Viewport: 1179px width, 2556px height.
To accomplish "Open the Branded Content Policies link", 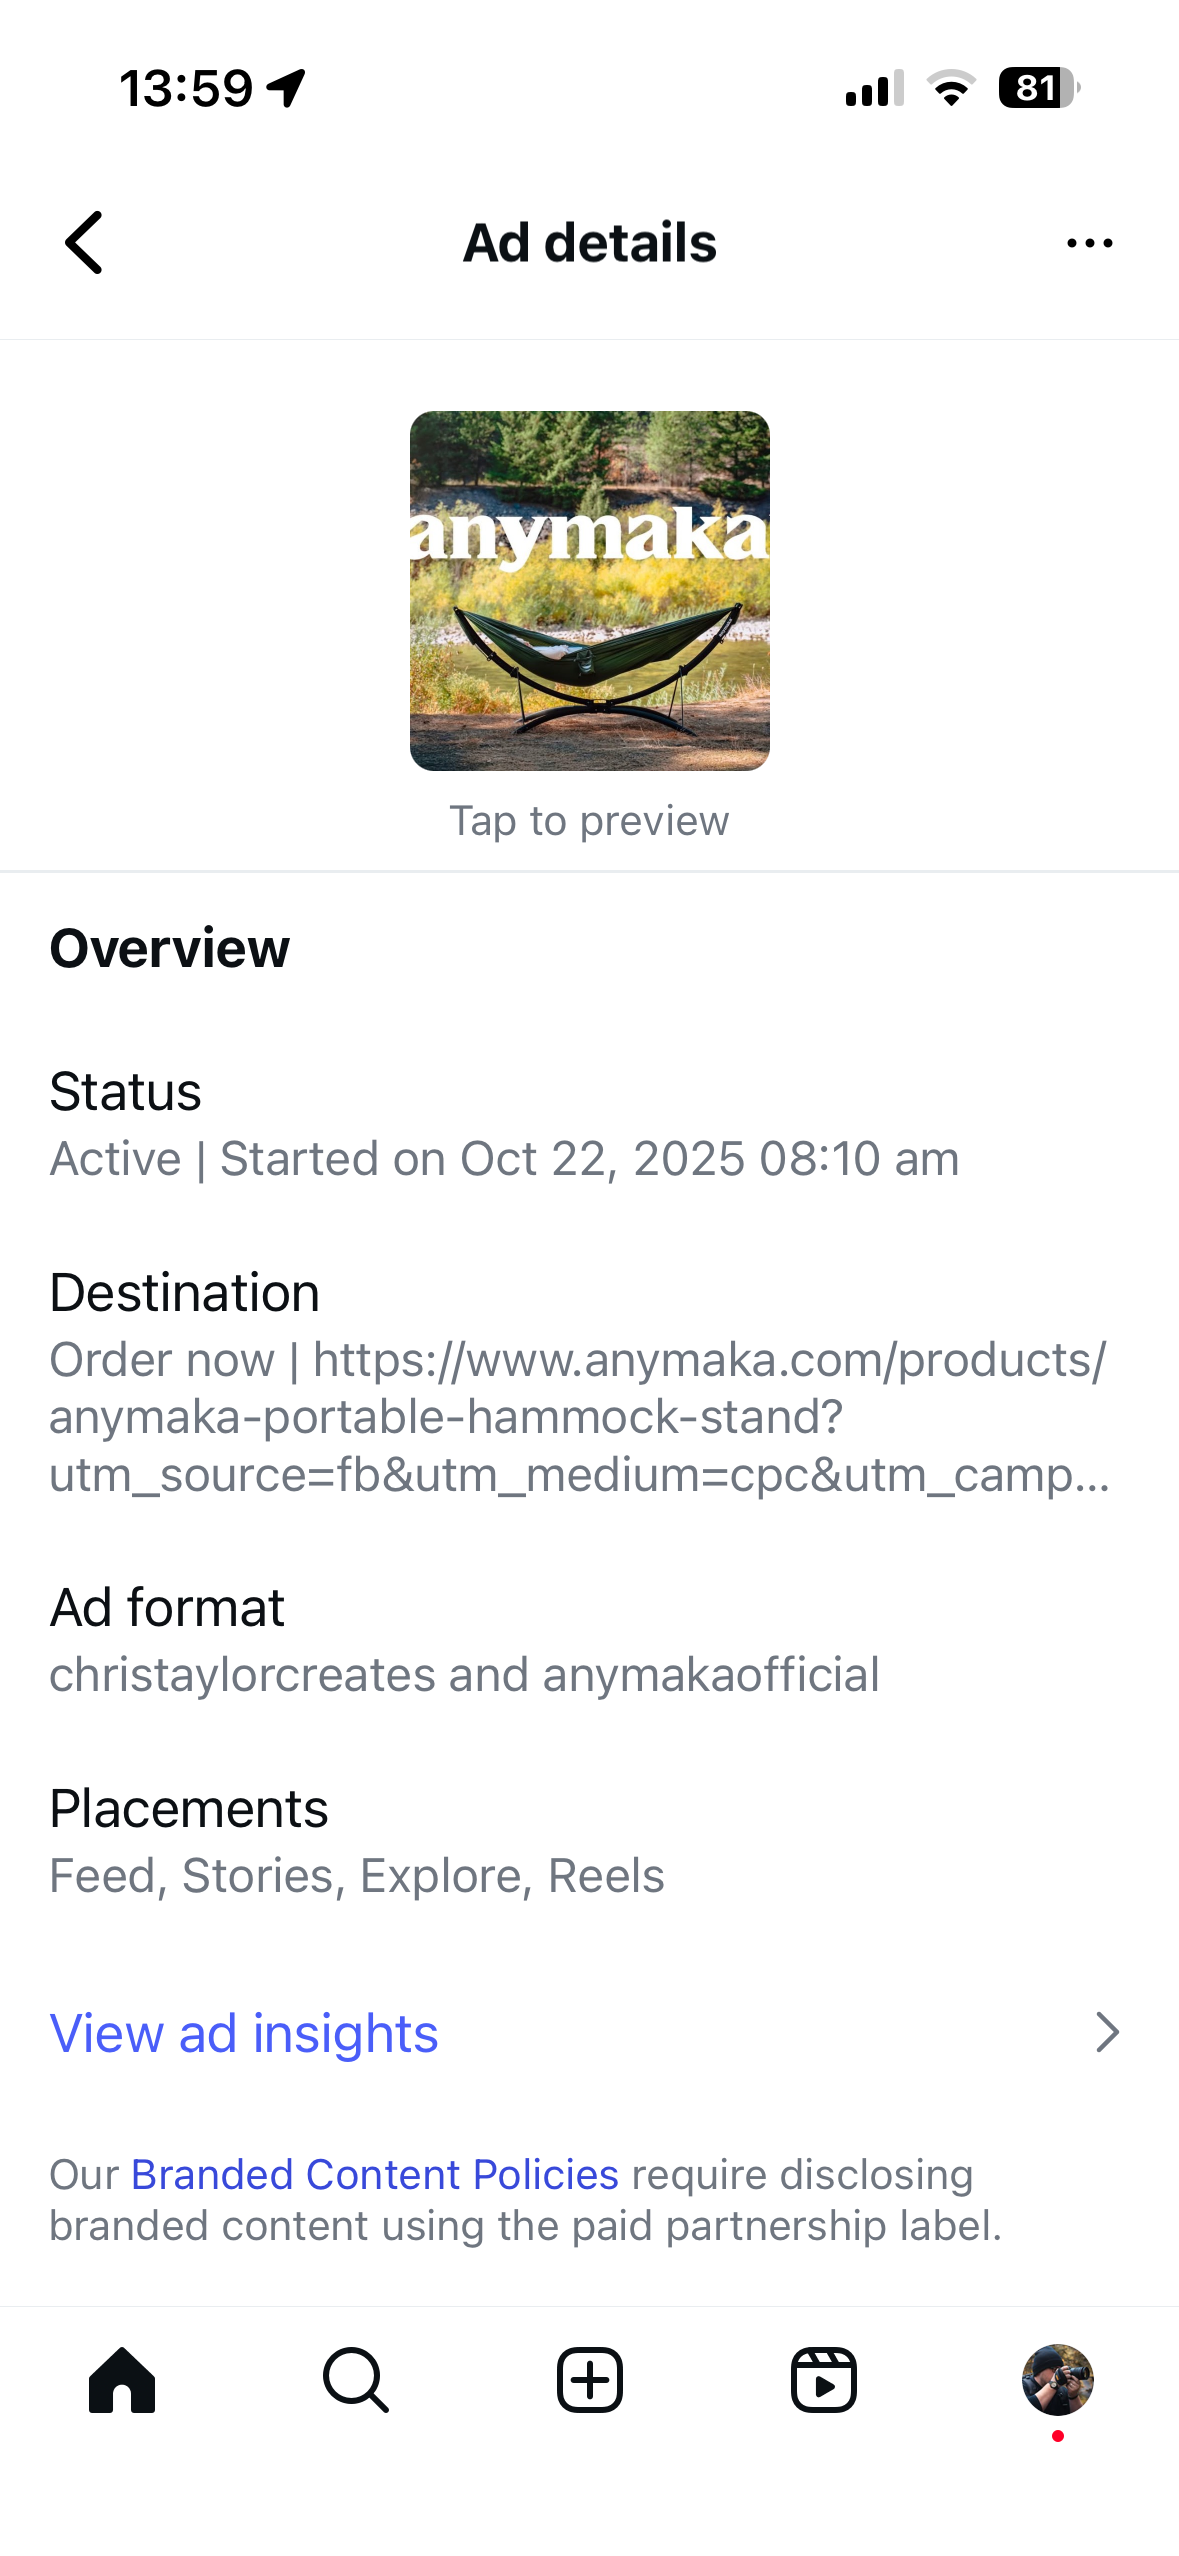I will click(375, 2174).
